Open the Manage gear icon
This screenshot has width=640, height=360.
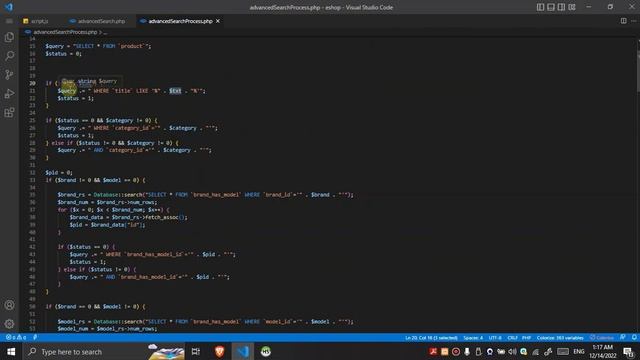pos(9,324)
